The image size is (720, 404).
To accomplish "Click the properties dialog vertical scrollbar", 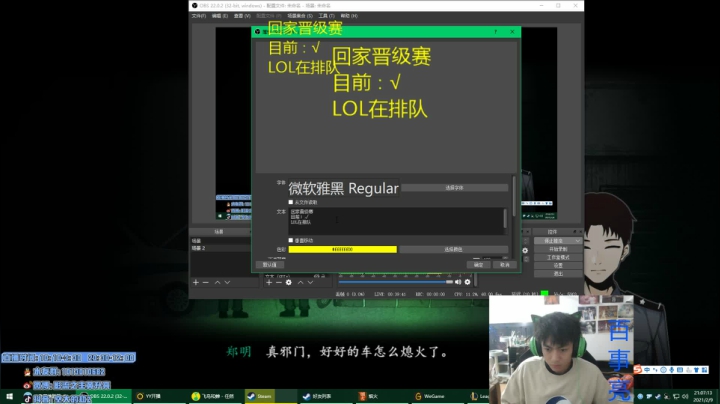I will [x=514, y=195].
